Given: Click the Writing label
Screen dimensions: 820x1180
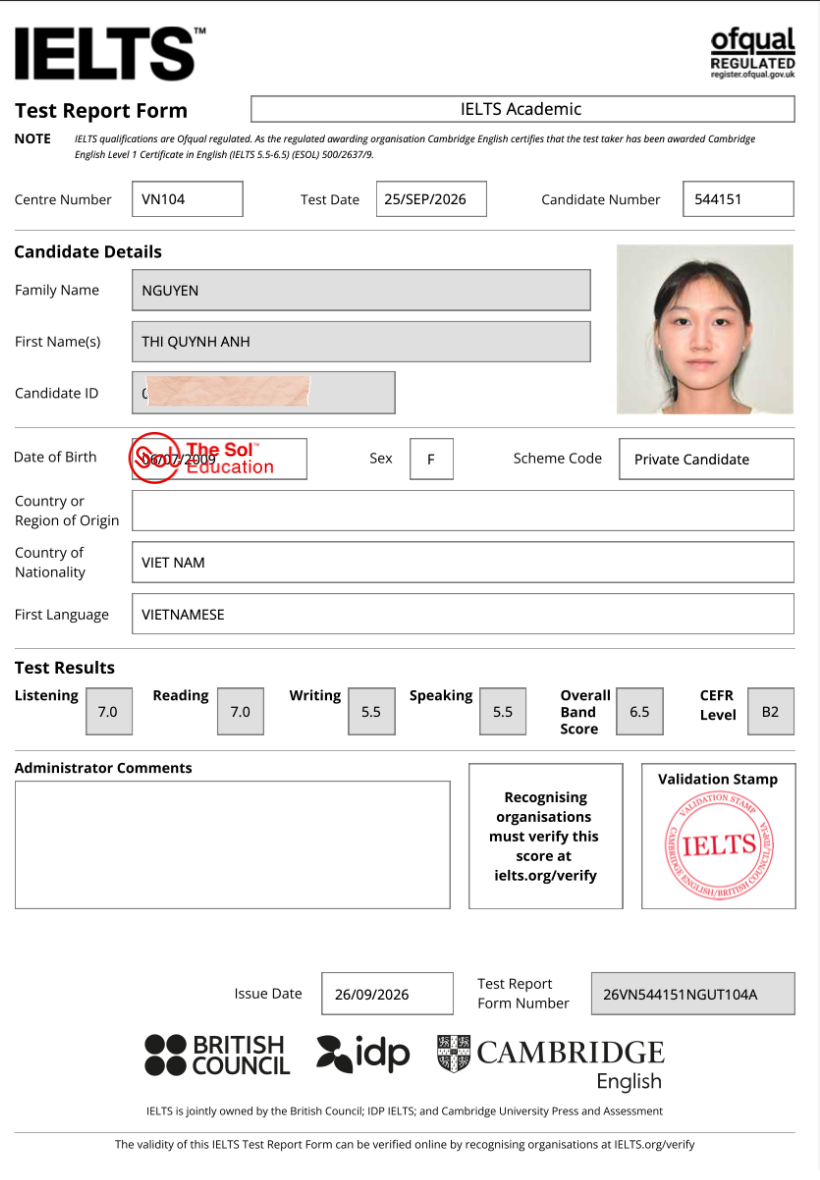Looking at the screenshot, I should click(315, 695).
